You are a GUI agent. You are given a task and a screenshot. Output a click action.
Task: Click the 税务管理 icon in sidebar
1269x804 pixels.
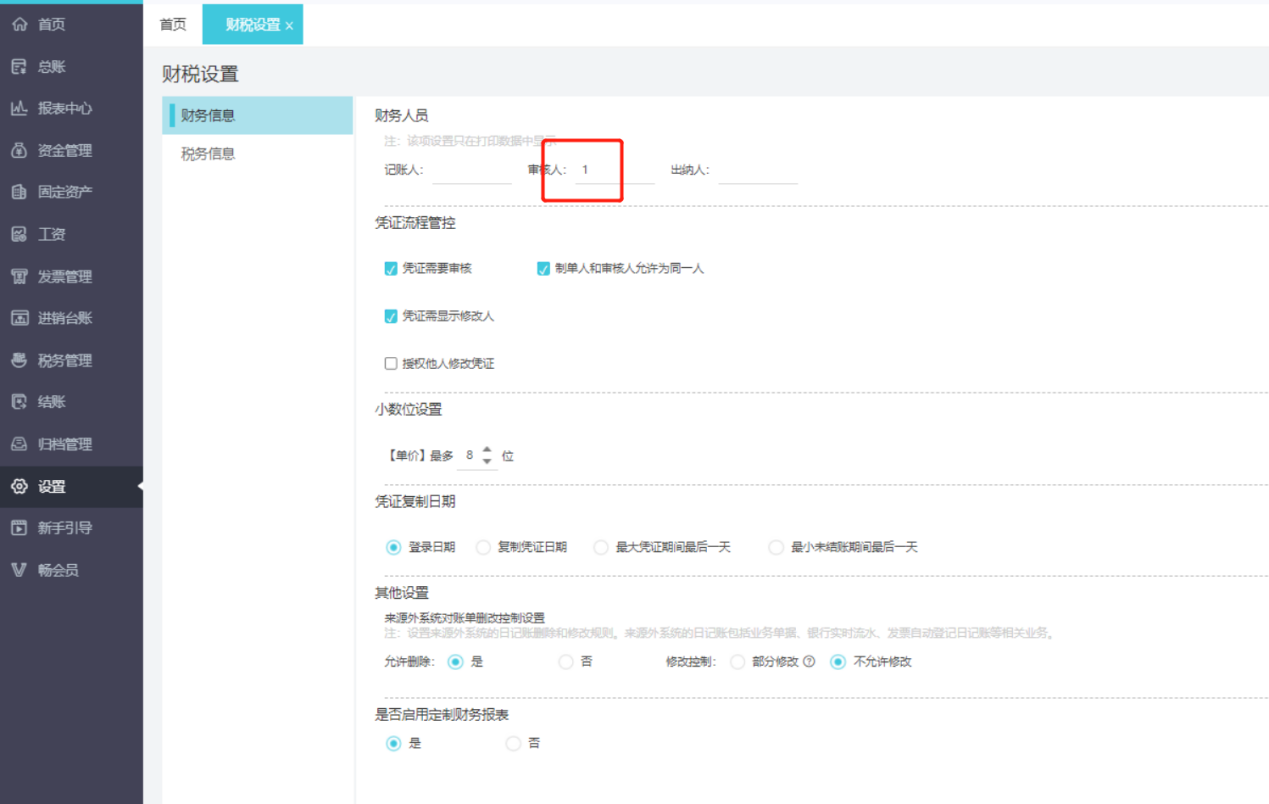(x=19, y=360)
